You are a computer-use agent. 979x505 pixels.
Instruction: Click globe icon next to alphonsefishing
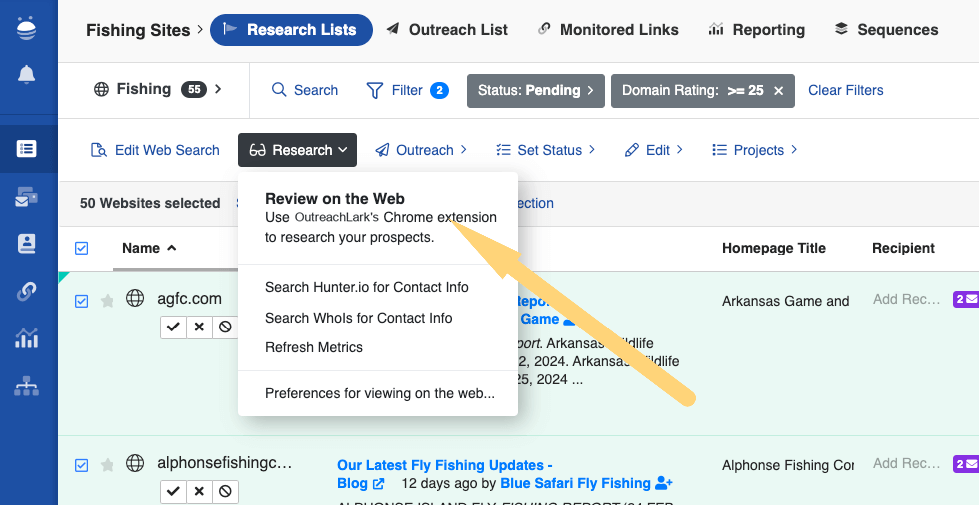click(x=135, y=463)
